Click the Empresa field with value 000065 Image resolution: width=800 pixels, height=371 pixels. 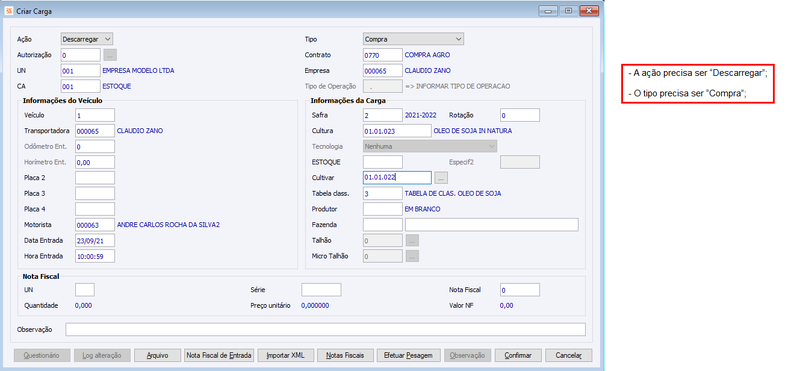(383, 70)
